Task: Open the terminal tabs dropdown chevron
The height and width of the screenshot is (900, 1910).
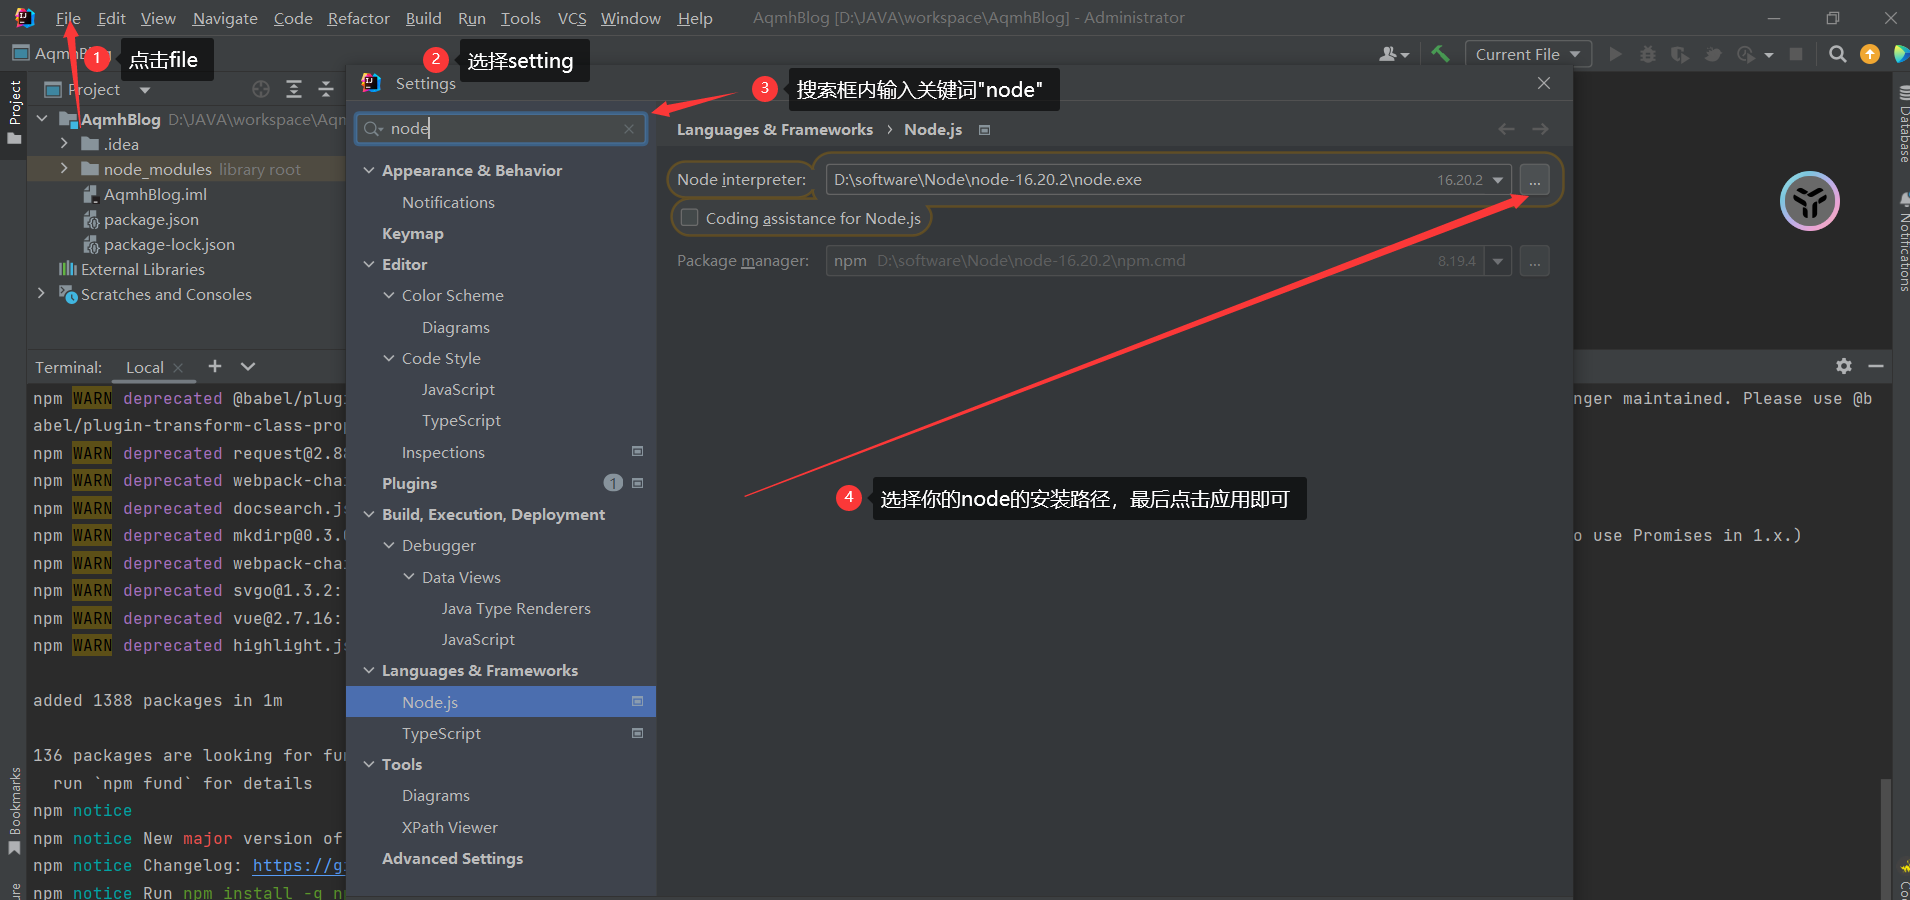Action: [248, 366]
